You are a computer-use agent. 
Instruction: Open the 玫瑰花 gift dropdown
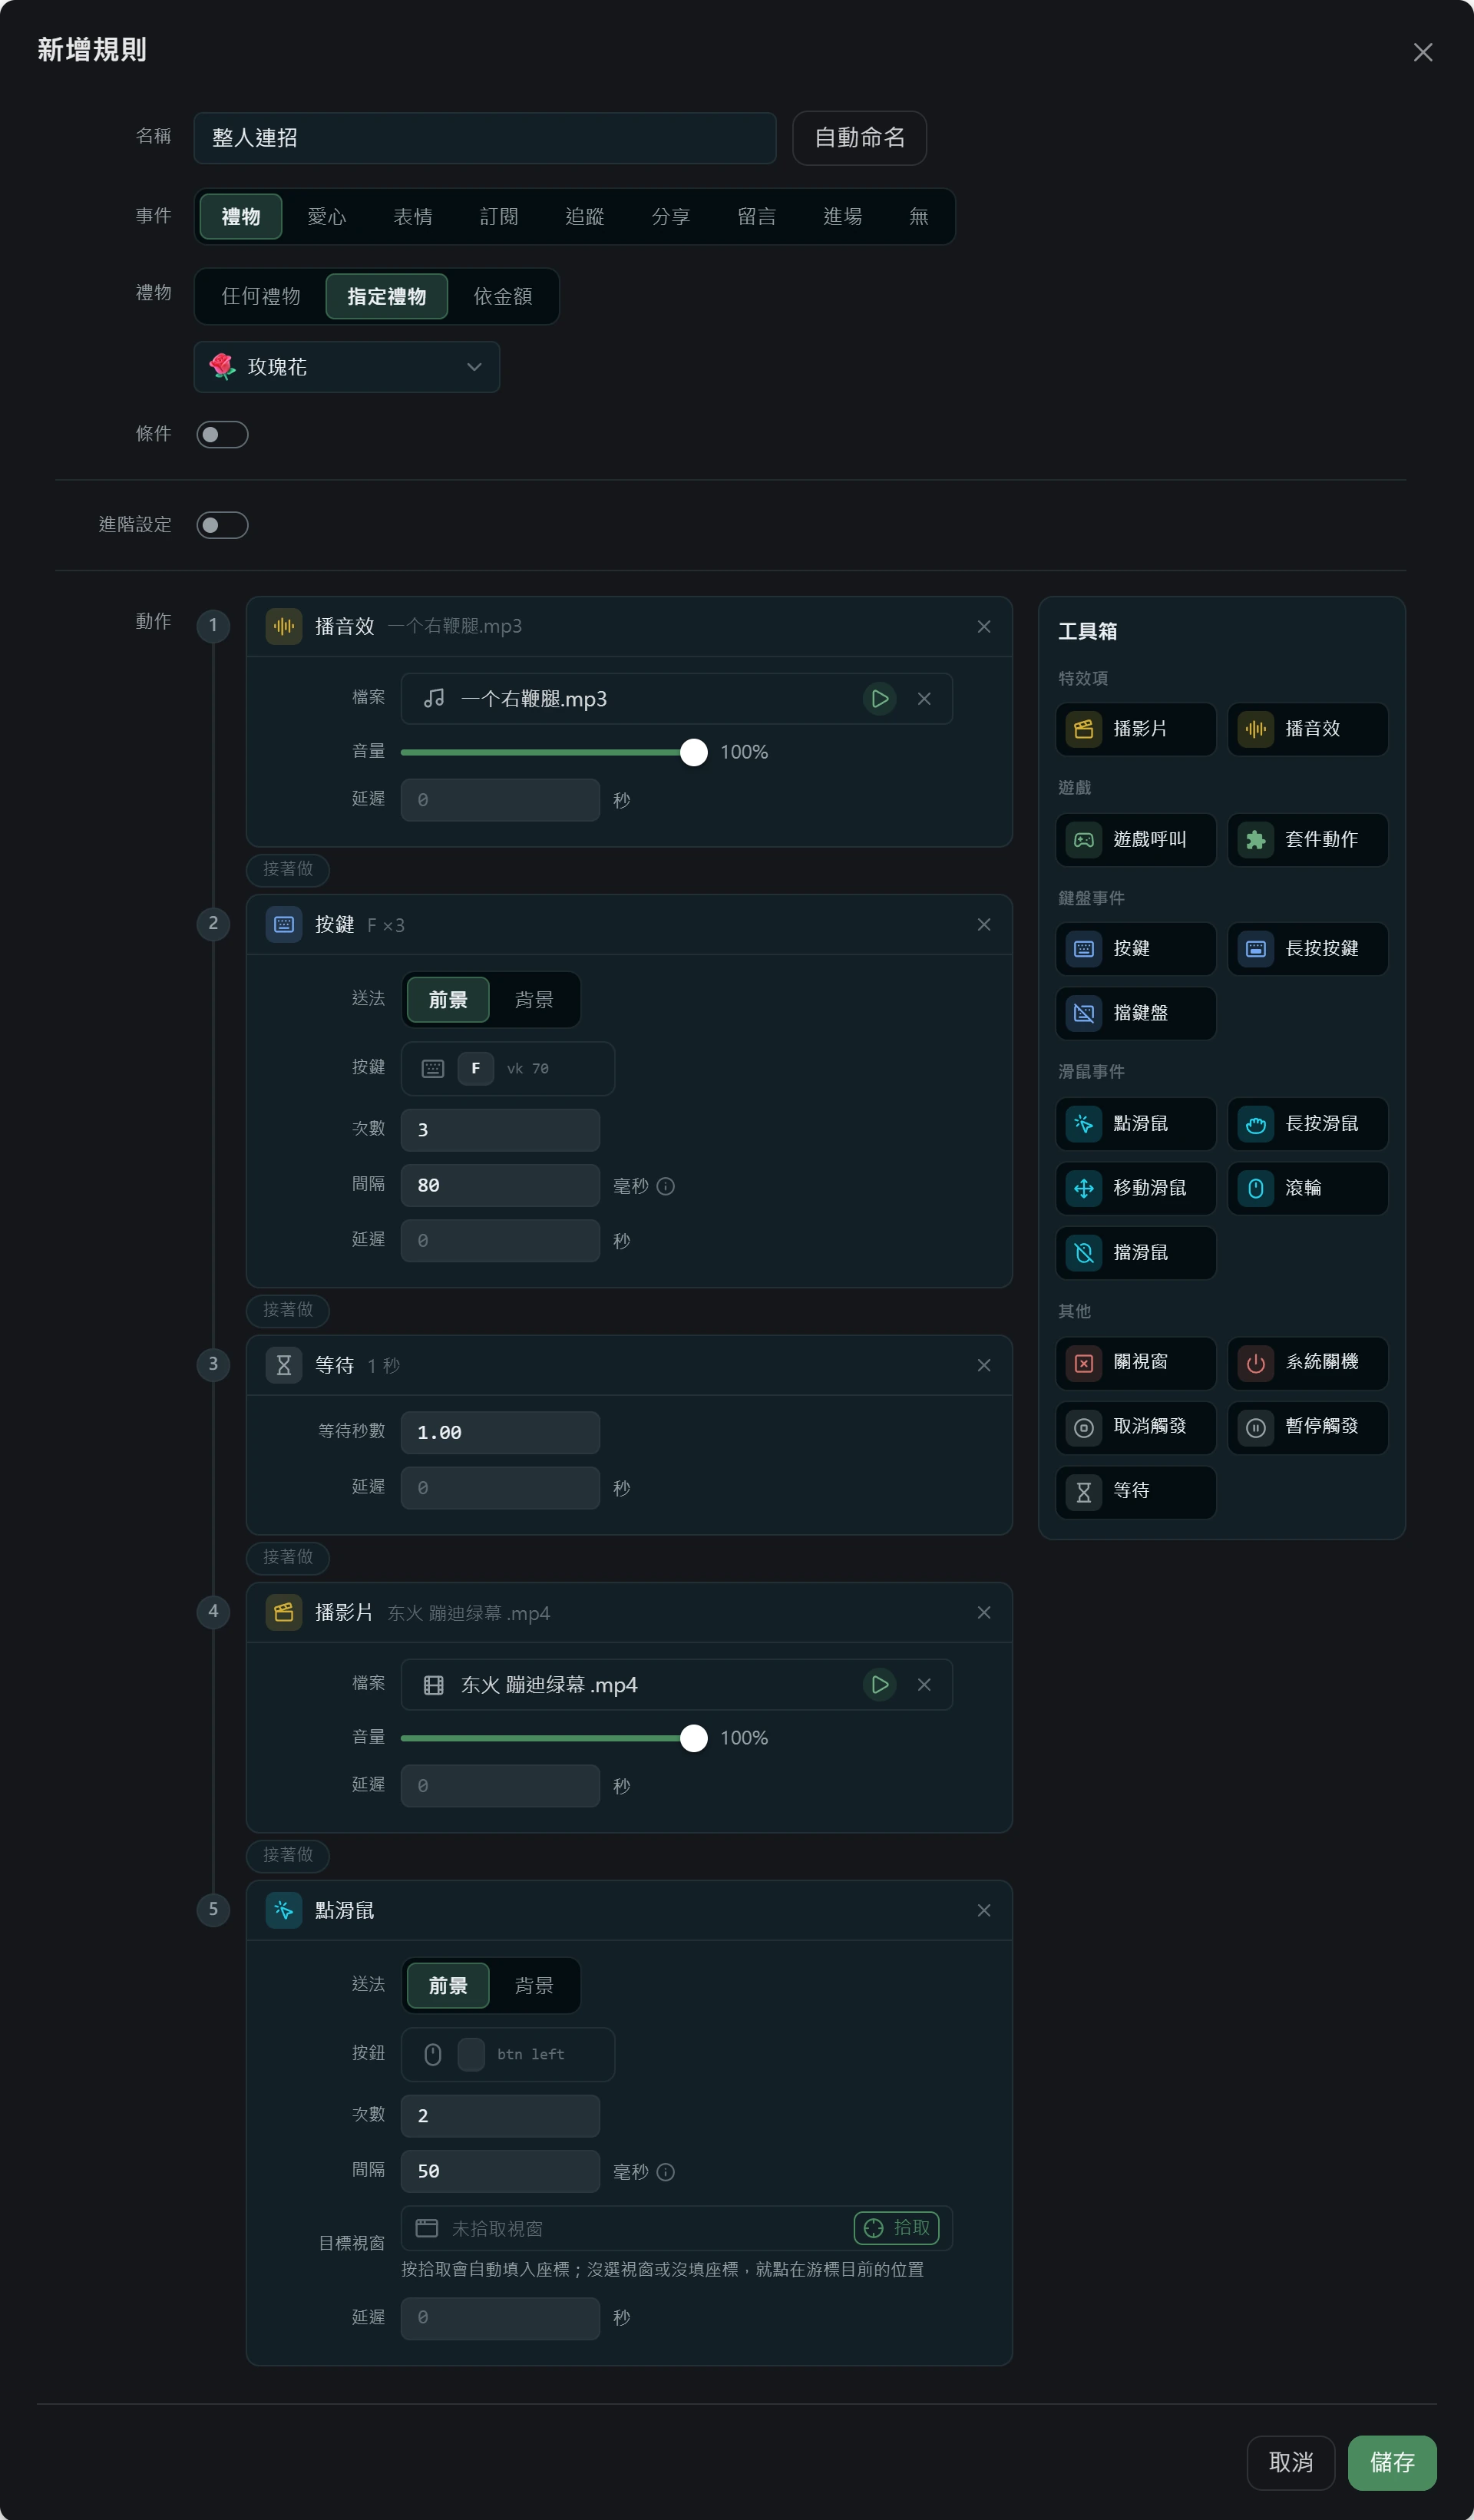pos(346,367)
